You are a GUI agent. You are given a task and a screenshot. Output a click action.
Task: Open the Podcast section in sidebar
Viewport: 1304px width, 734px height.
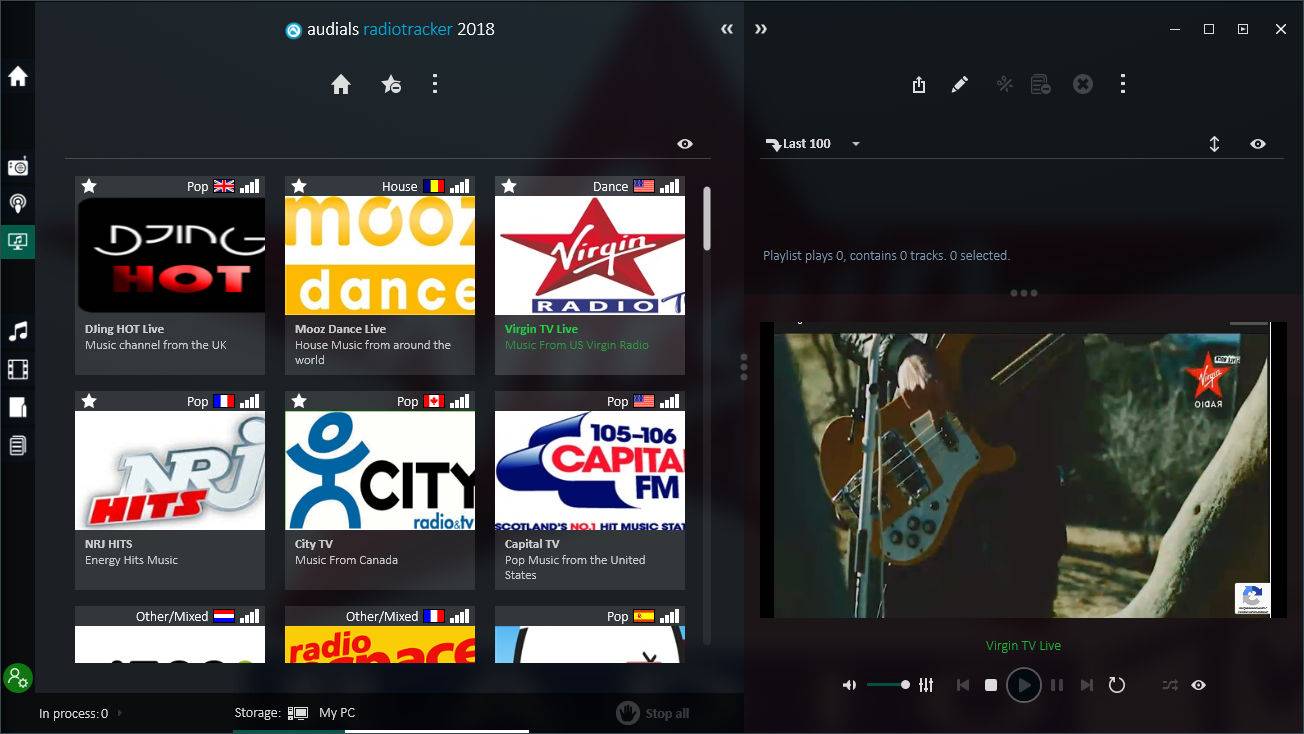18,203
